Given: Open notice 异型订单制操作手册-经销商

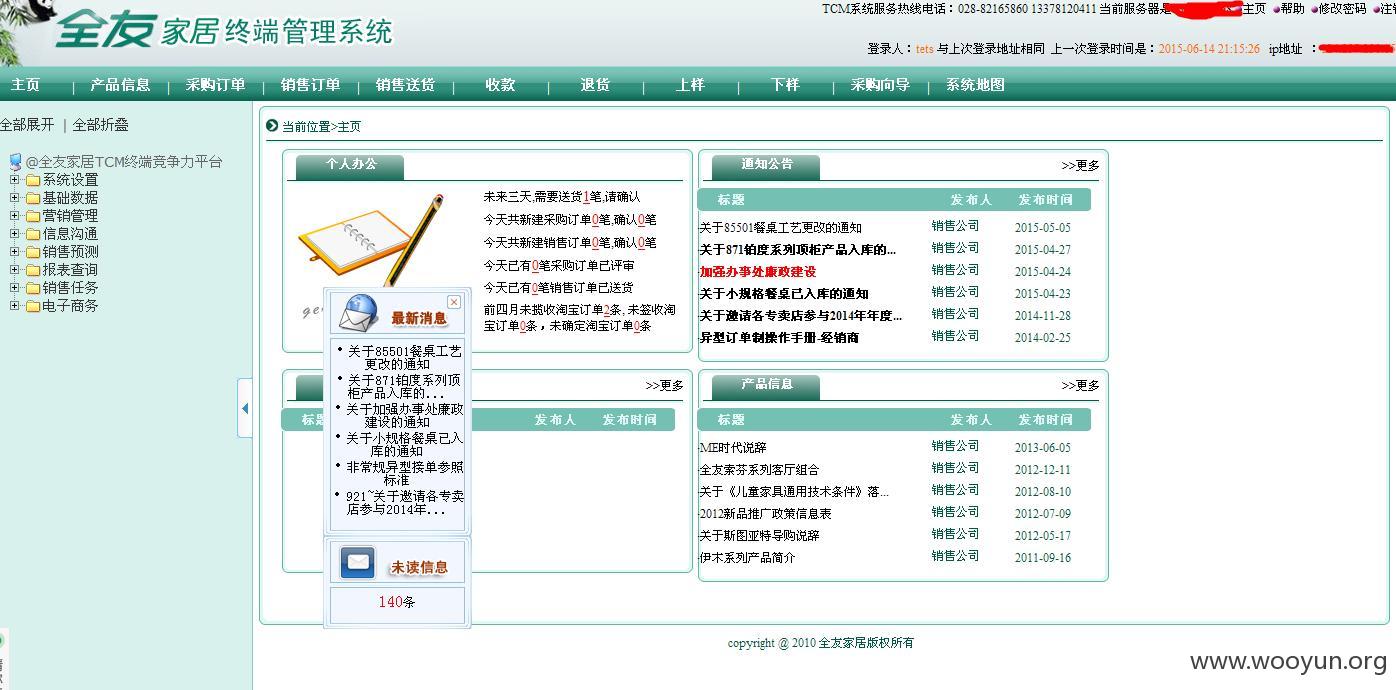Looking at the screenshot, I should [x=778, y=338].
